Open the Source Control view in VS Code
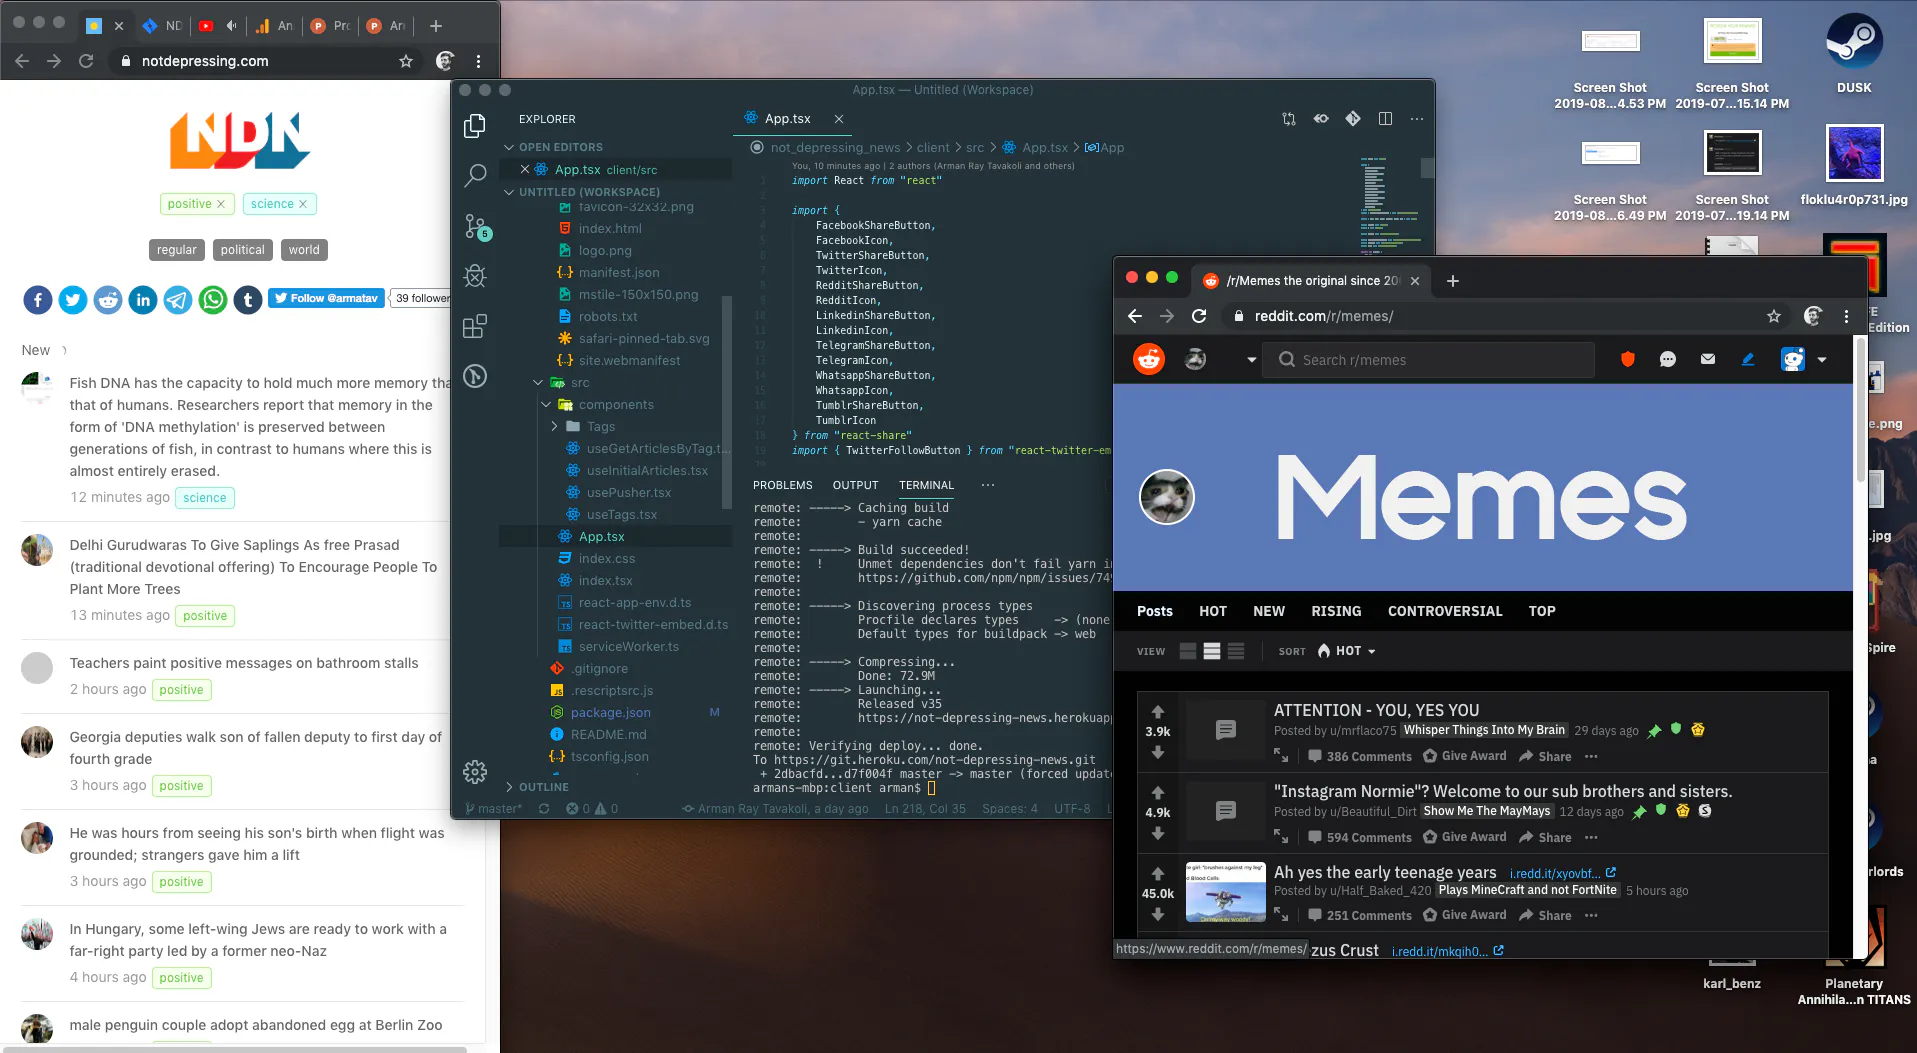This screenshot has height=1053, width=1917. 476,227
